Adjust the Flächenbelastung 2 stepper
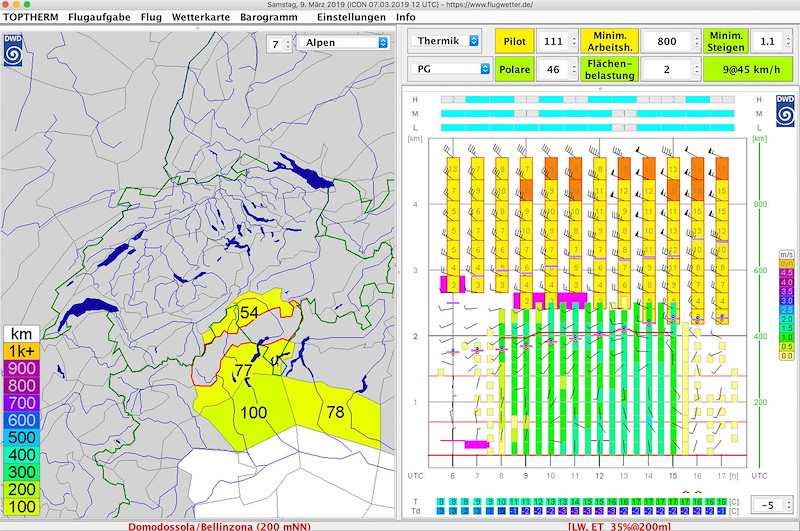 pyautogui.click(x=696, y=69)
